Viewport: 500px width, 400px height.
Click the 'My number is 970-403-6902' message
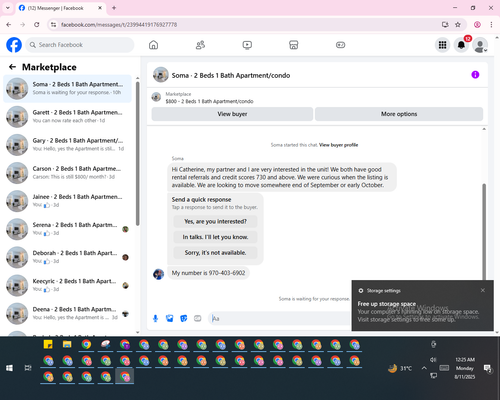click(x=208, y=273)
